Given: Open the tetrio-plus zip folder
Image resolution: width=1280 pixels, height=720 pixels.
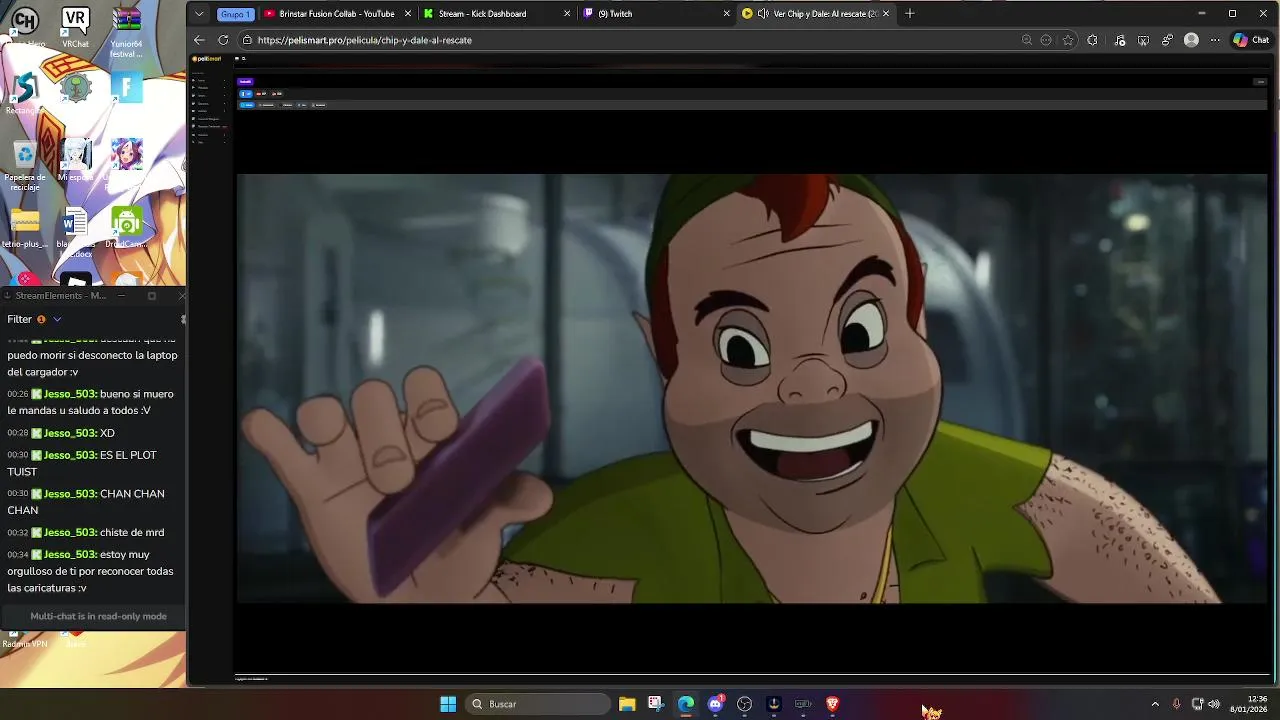Looking at the screenshot, I should click(x=24, y=228).
